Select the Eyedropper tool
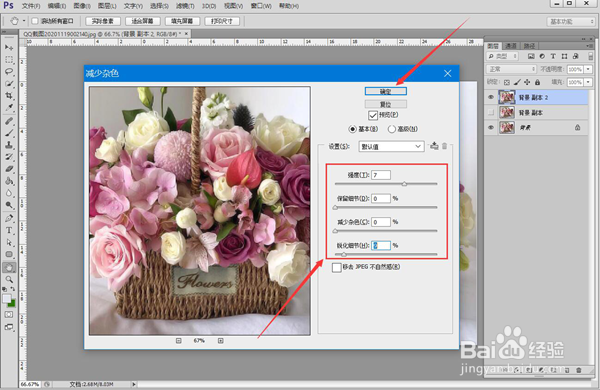Image resolution: width=600 pixels, height=390 pixels. (x=9, y=108)
